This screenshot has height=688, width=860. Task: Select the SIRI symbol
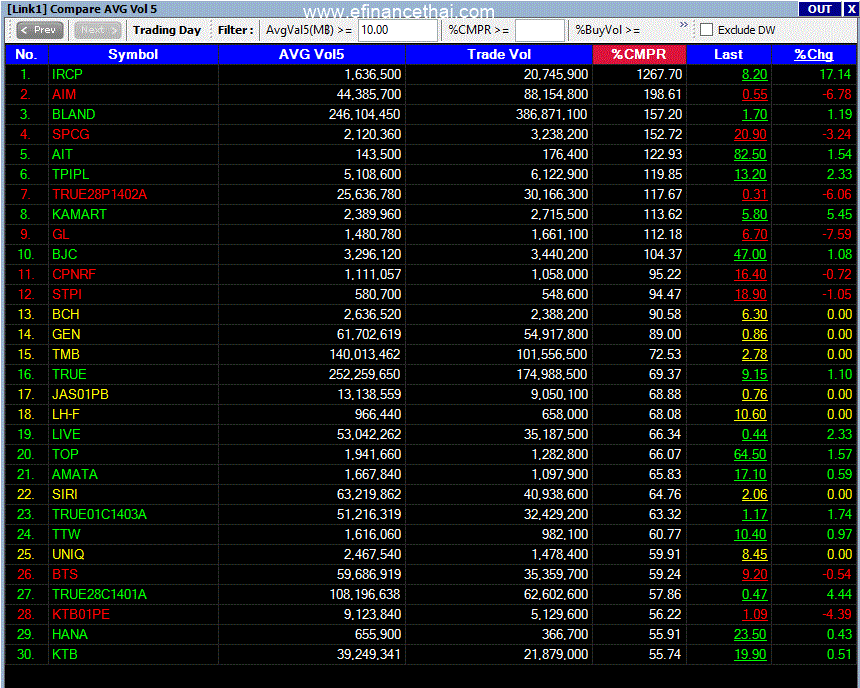click(64, 495)
